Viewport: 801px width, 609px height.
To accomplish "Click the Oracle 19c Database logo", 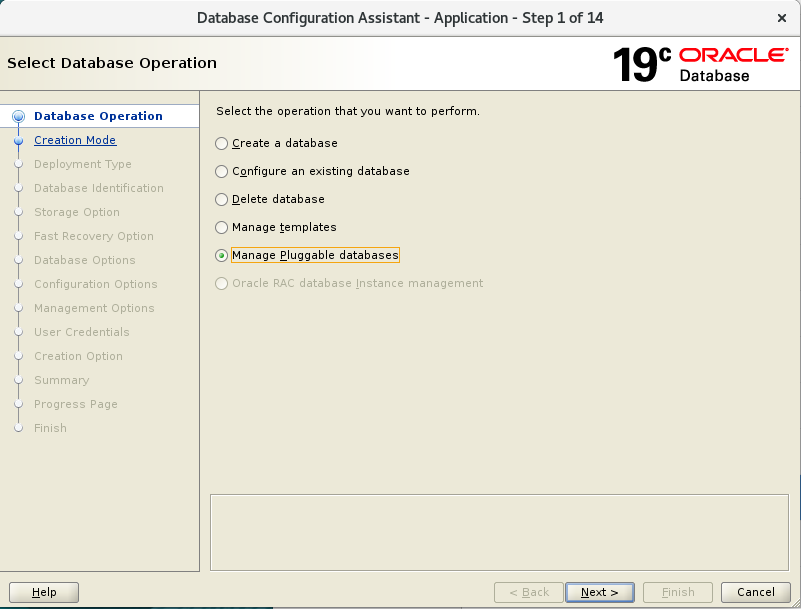I will coord(700,64).
